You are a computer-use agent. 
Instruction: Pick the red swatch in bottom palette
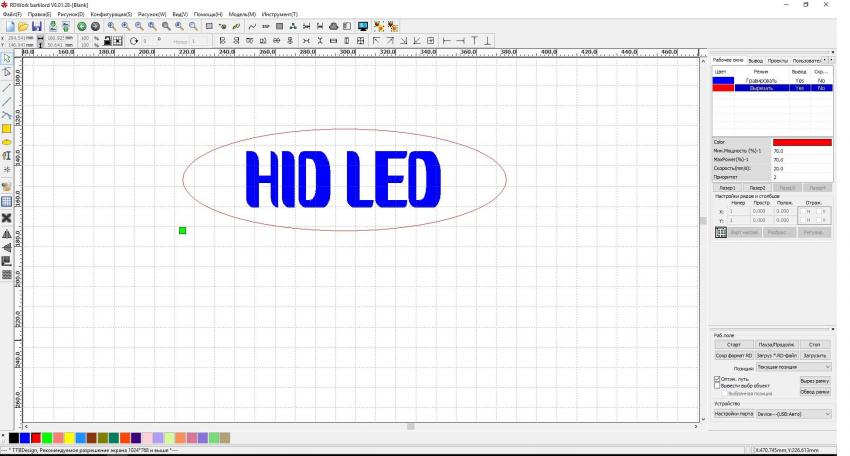(x=36, y=437)
